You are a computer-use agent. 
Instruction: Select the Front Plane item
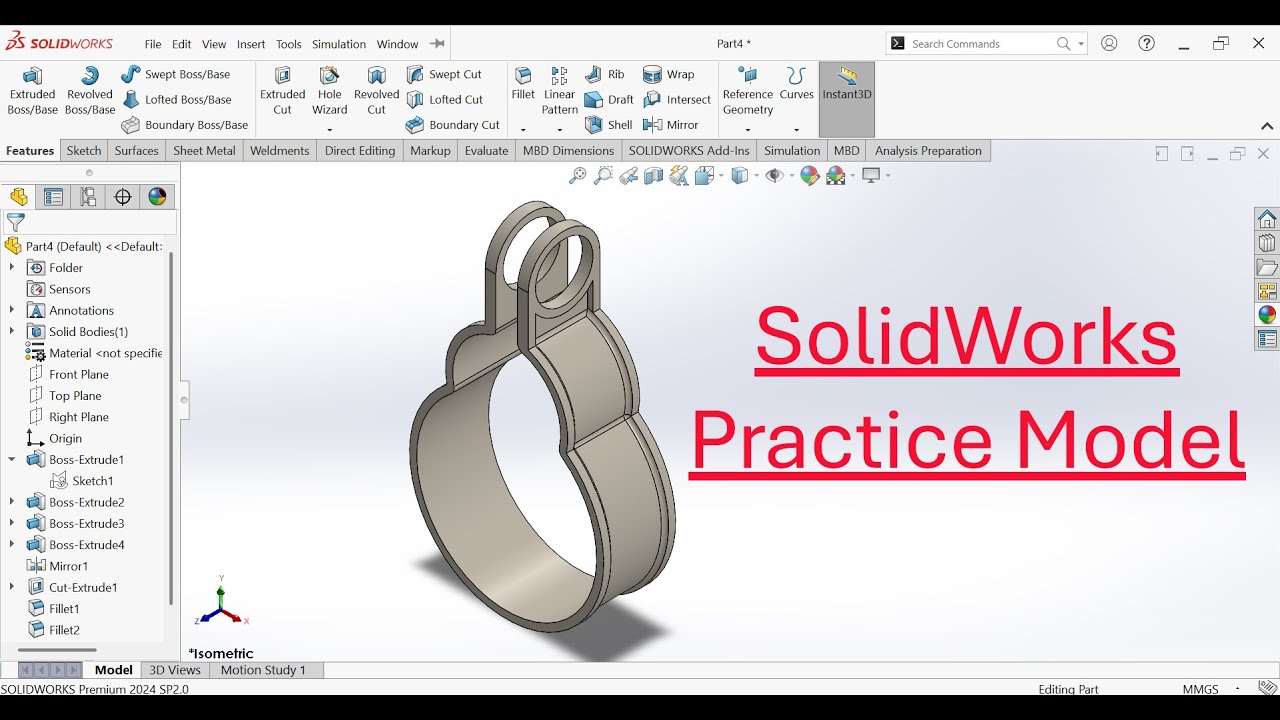[68, 374]
